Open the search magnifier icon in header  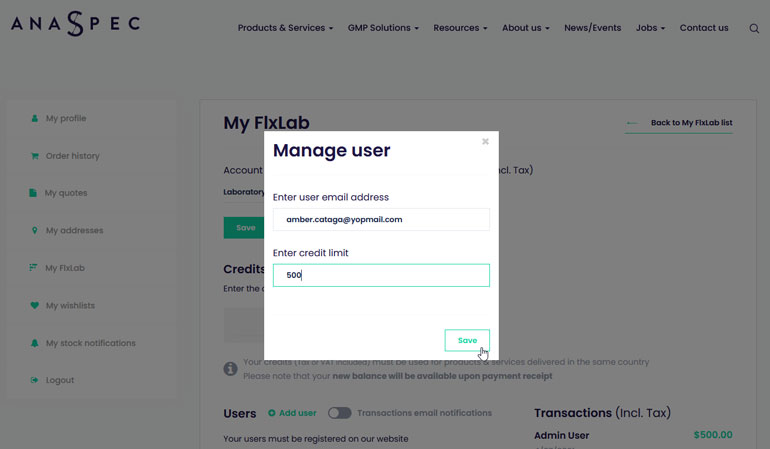pos(754,28)
